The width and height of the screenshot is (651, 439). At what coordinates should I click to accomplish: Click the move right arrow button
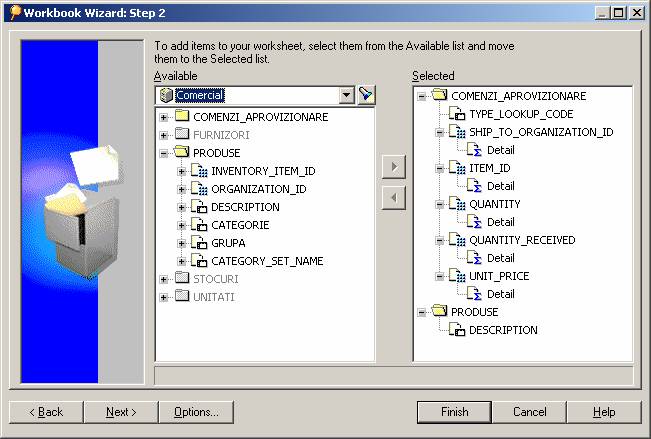tap(394, 167)
